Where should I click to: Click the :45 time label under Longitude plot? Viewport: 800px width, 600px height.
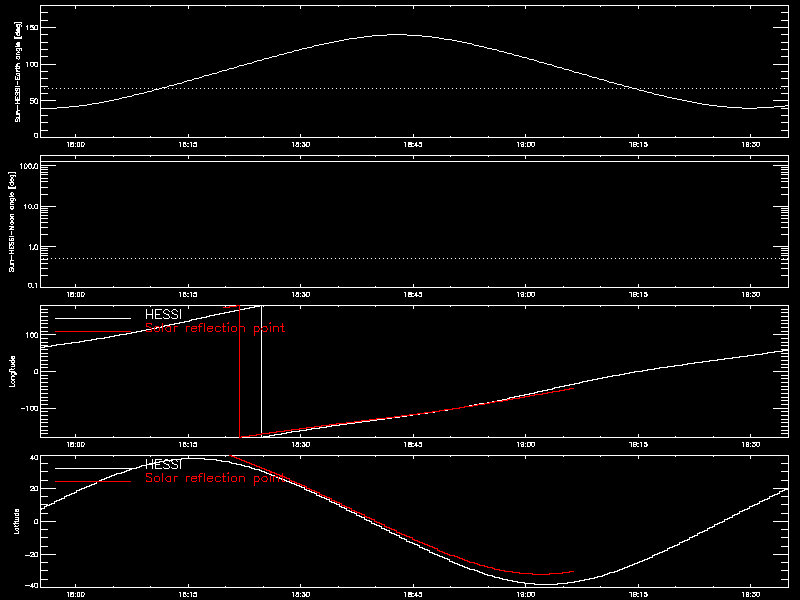(x=413, y=444)
